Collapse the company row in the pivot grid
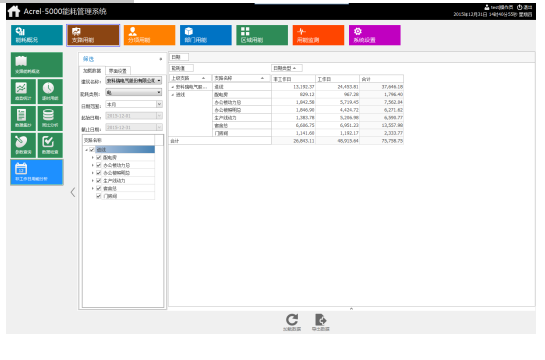Viewport: 545px width, 360px height. pos(173,87)
